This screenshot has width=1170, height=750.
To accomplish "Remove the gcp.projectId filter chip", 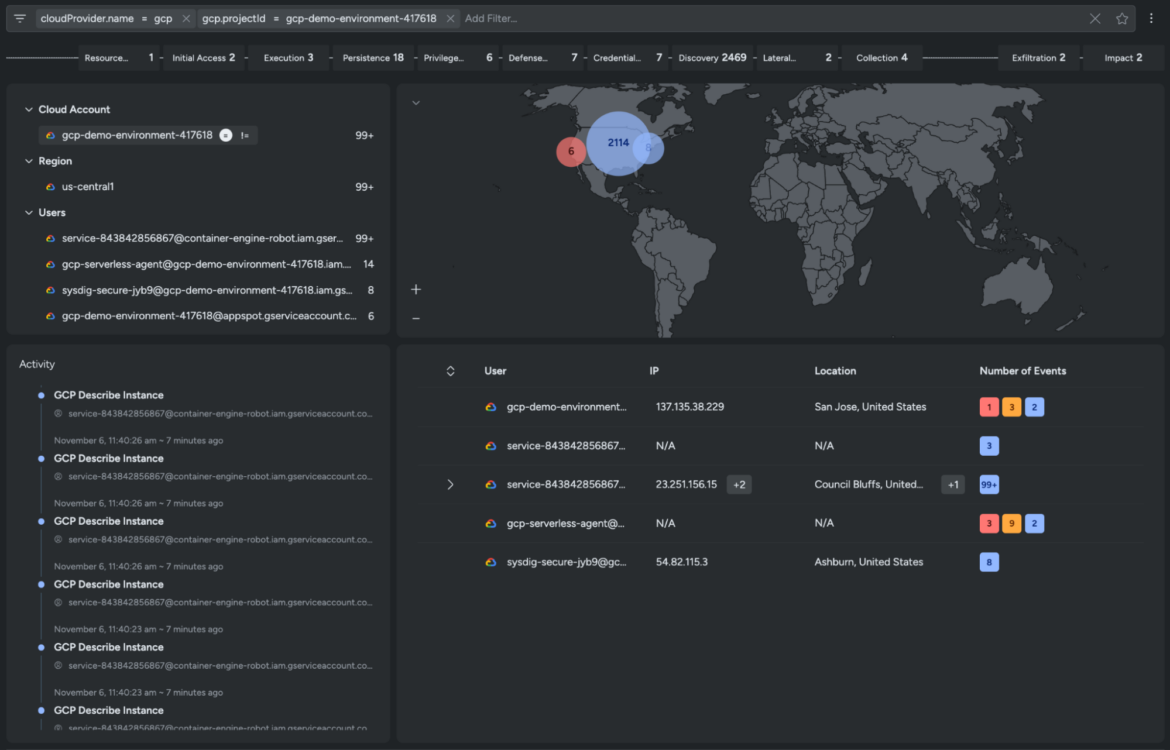I will pos(450,19).
